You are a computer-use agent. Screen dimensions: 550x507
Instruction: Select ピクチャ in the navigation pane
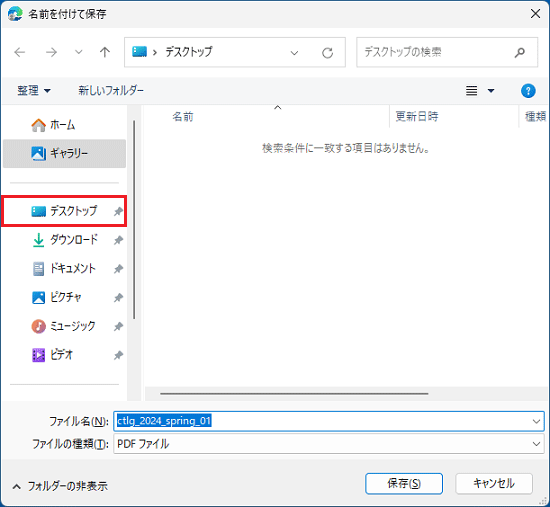pyautogui.click(x=64, y=298)
